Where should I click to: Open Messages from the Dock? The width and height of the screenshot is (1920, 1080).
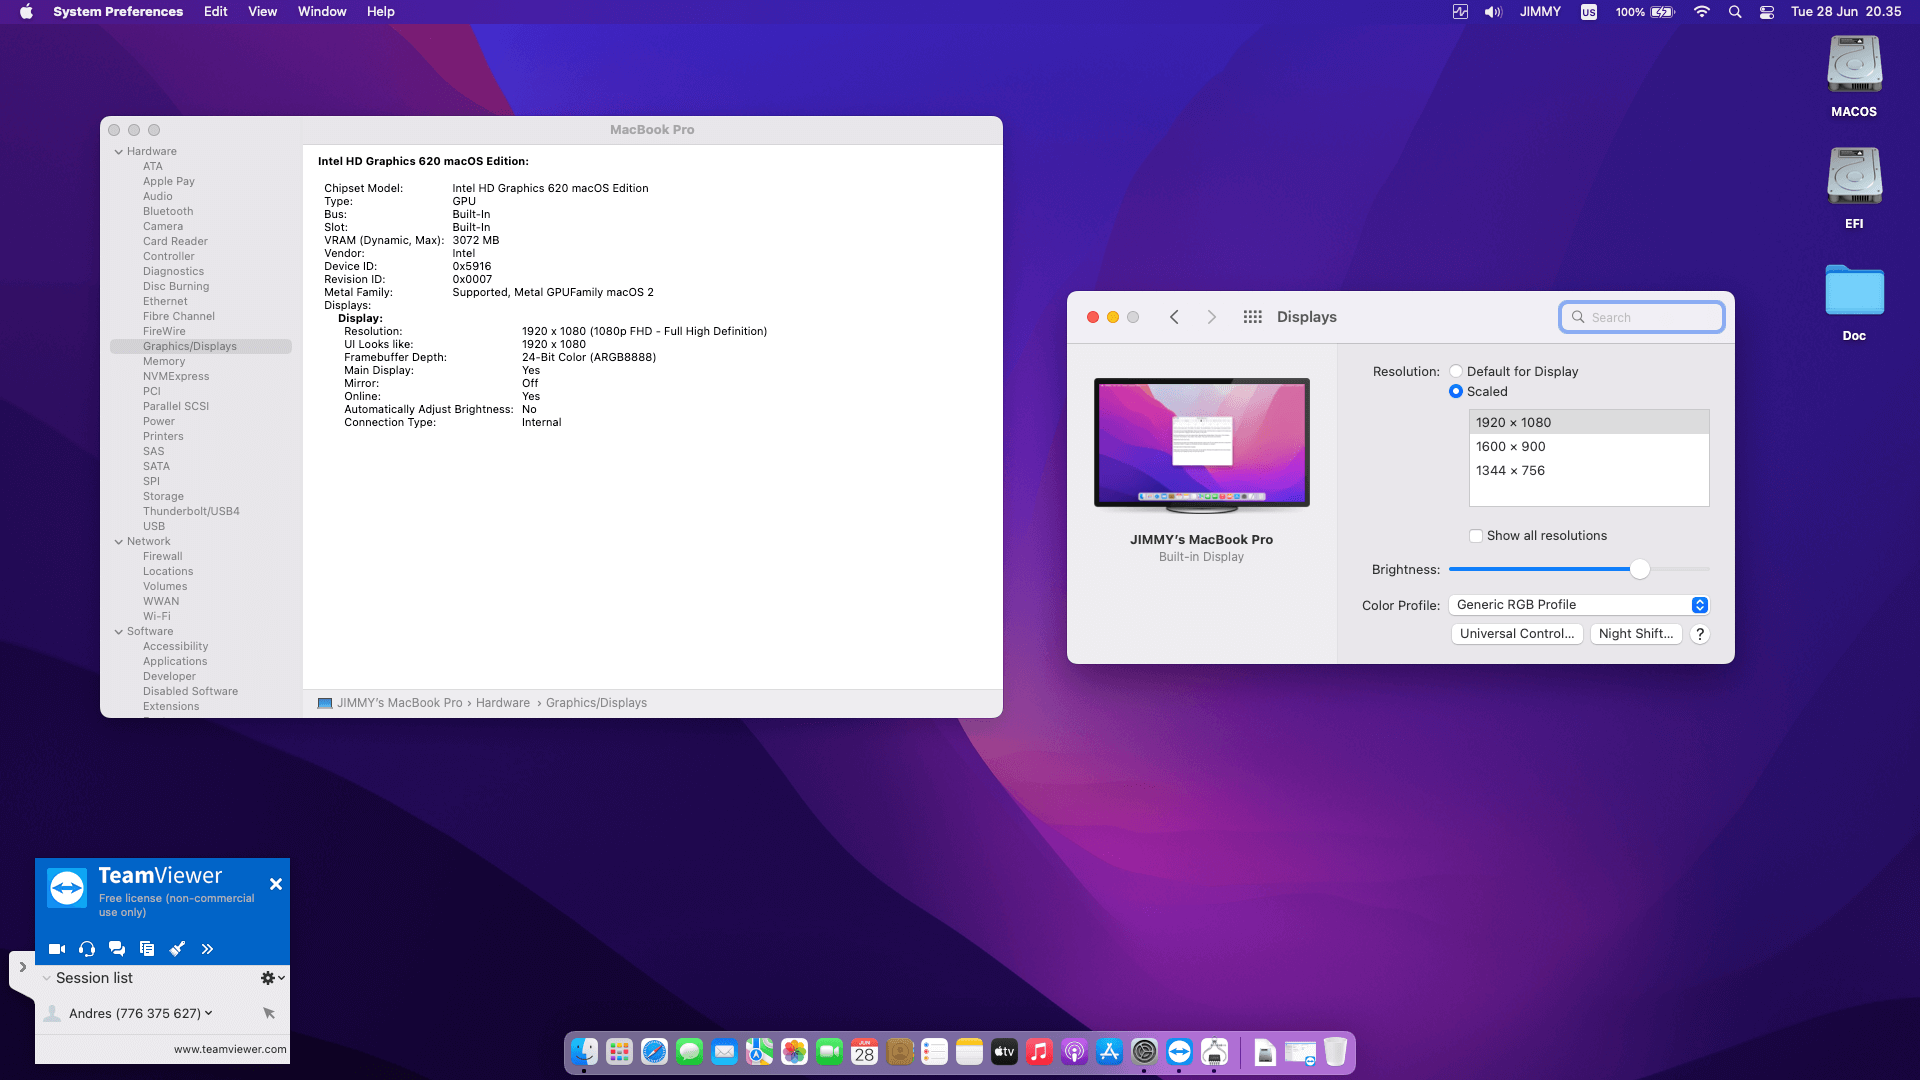tap(689, 1052)
